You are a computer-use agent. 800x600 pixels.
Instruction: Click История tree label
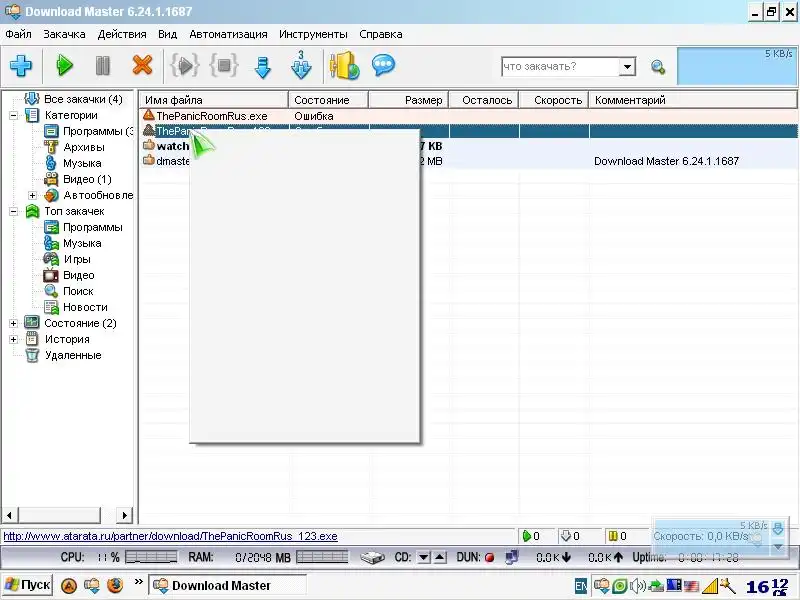coord(67,339)
